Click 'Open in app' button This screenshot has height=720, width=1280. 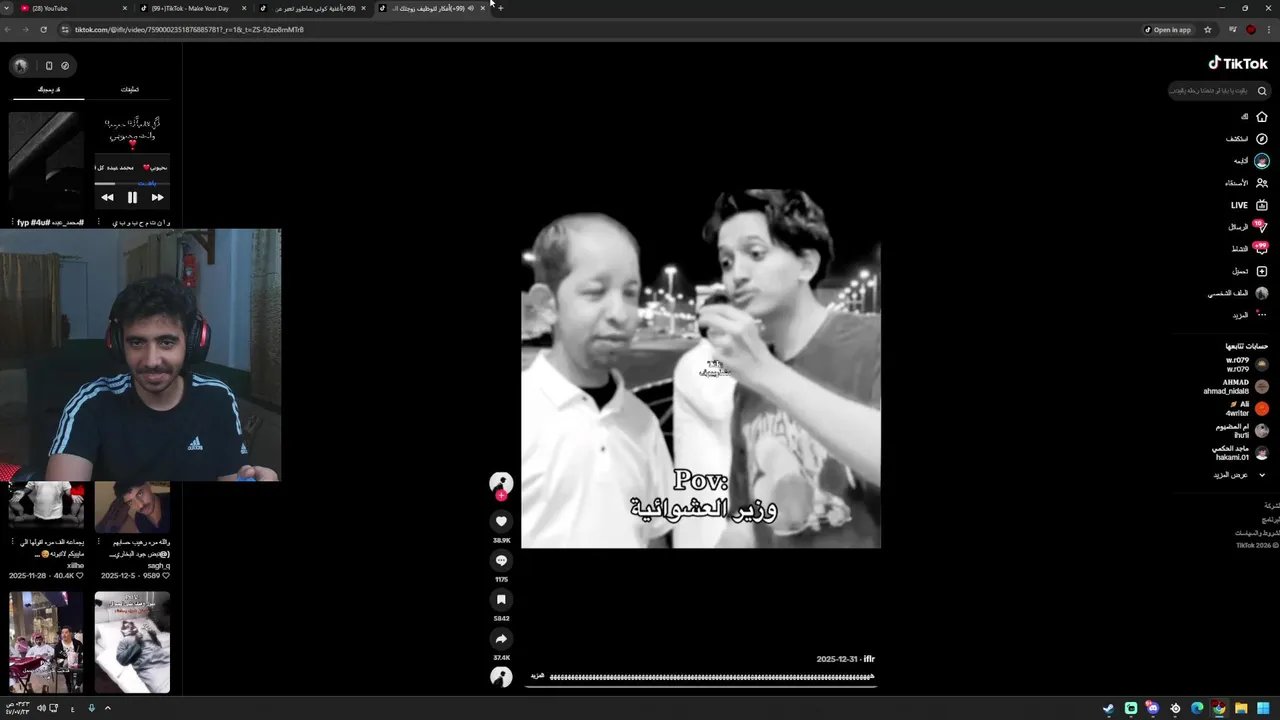1168,30
